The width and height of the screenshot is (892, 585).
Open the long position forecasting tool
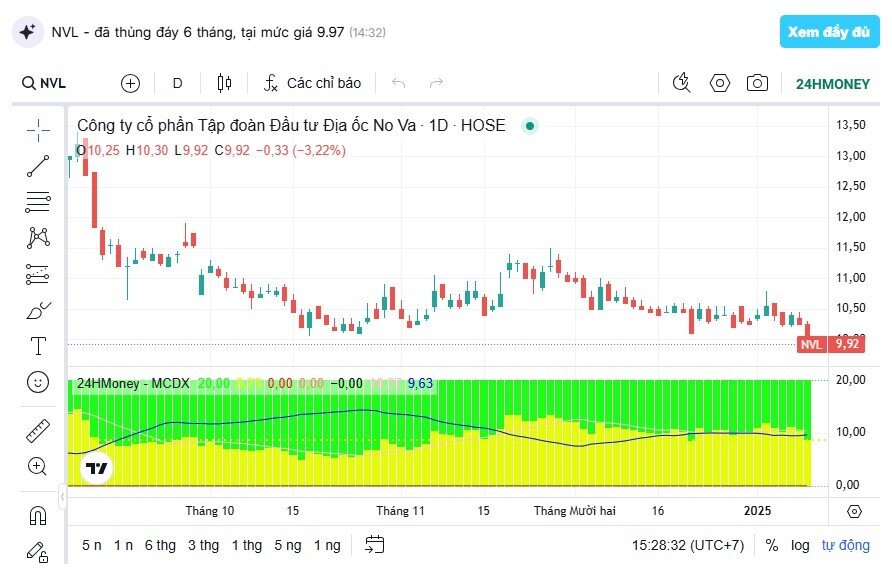point(38,274)
